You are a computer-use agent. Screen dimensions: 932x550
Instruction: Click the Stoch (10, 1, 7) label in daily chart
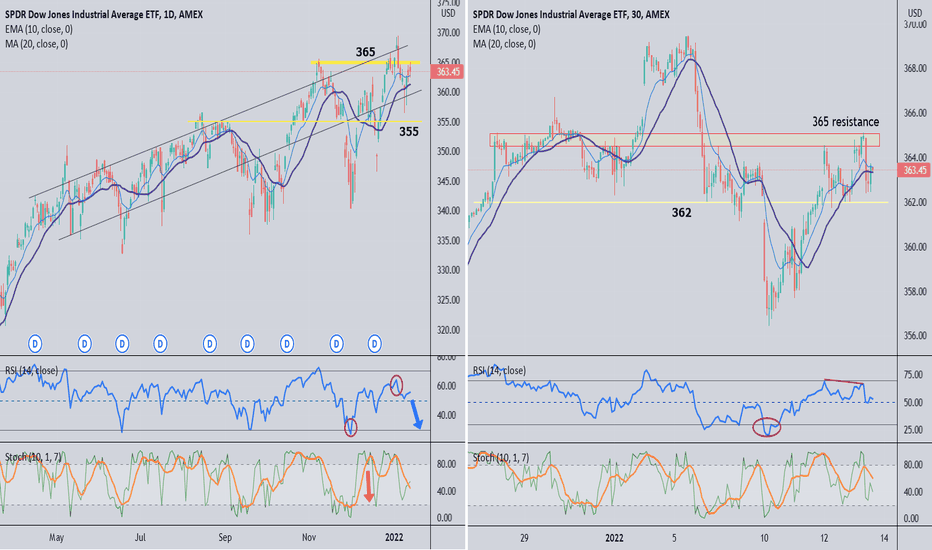click(33, 457)
